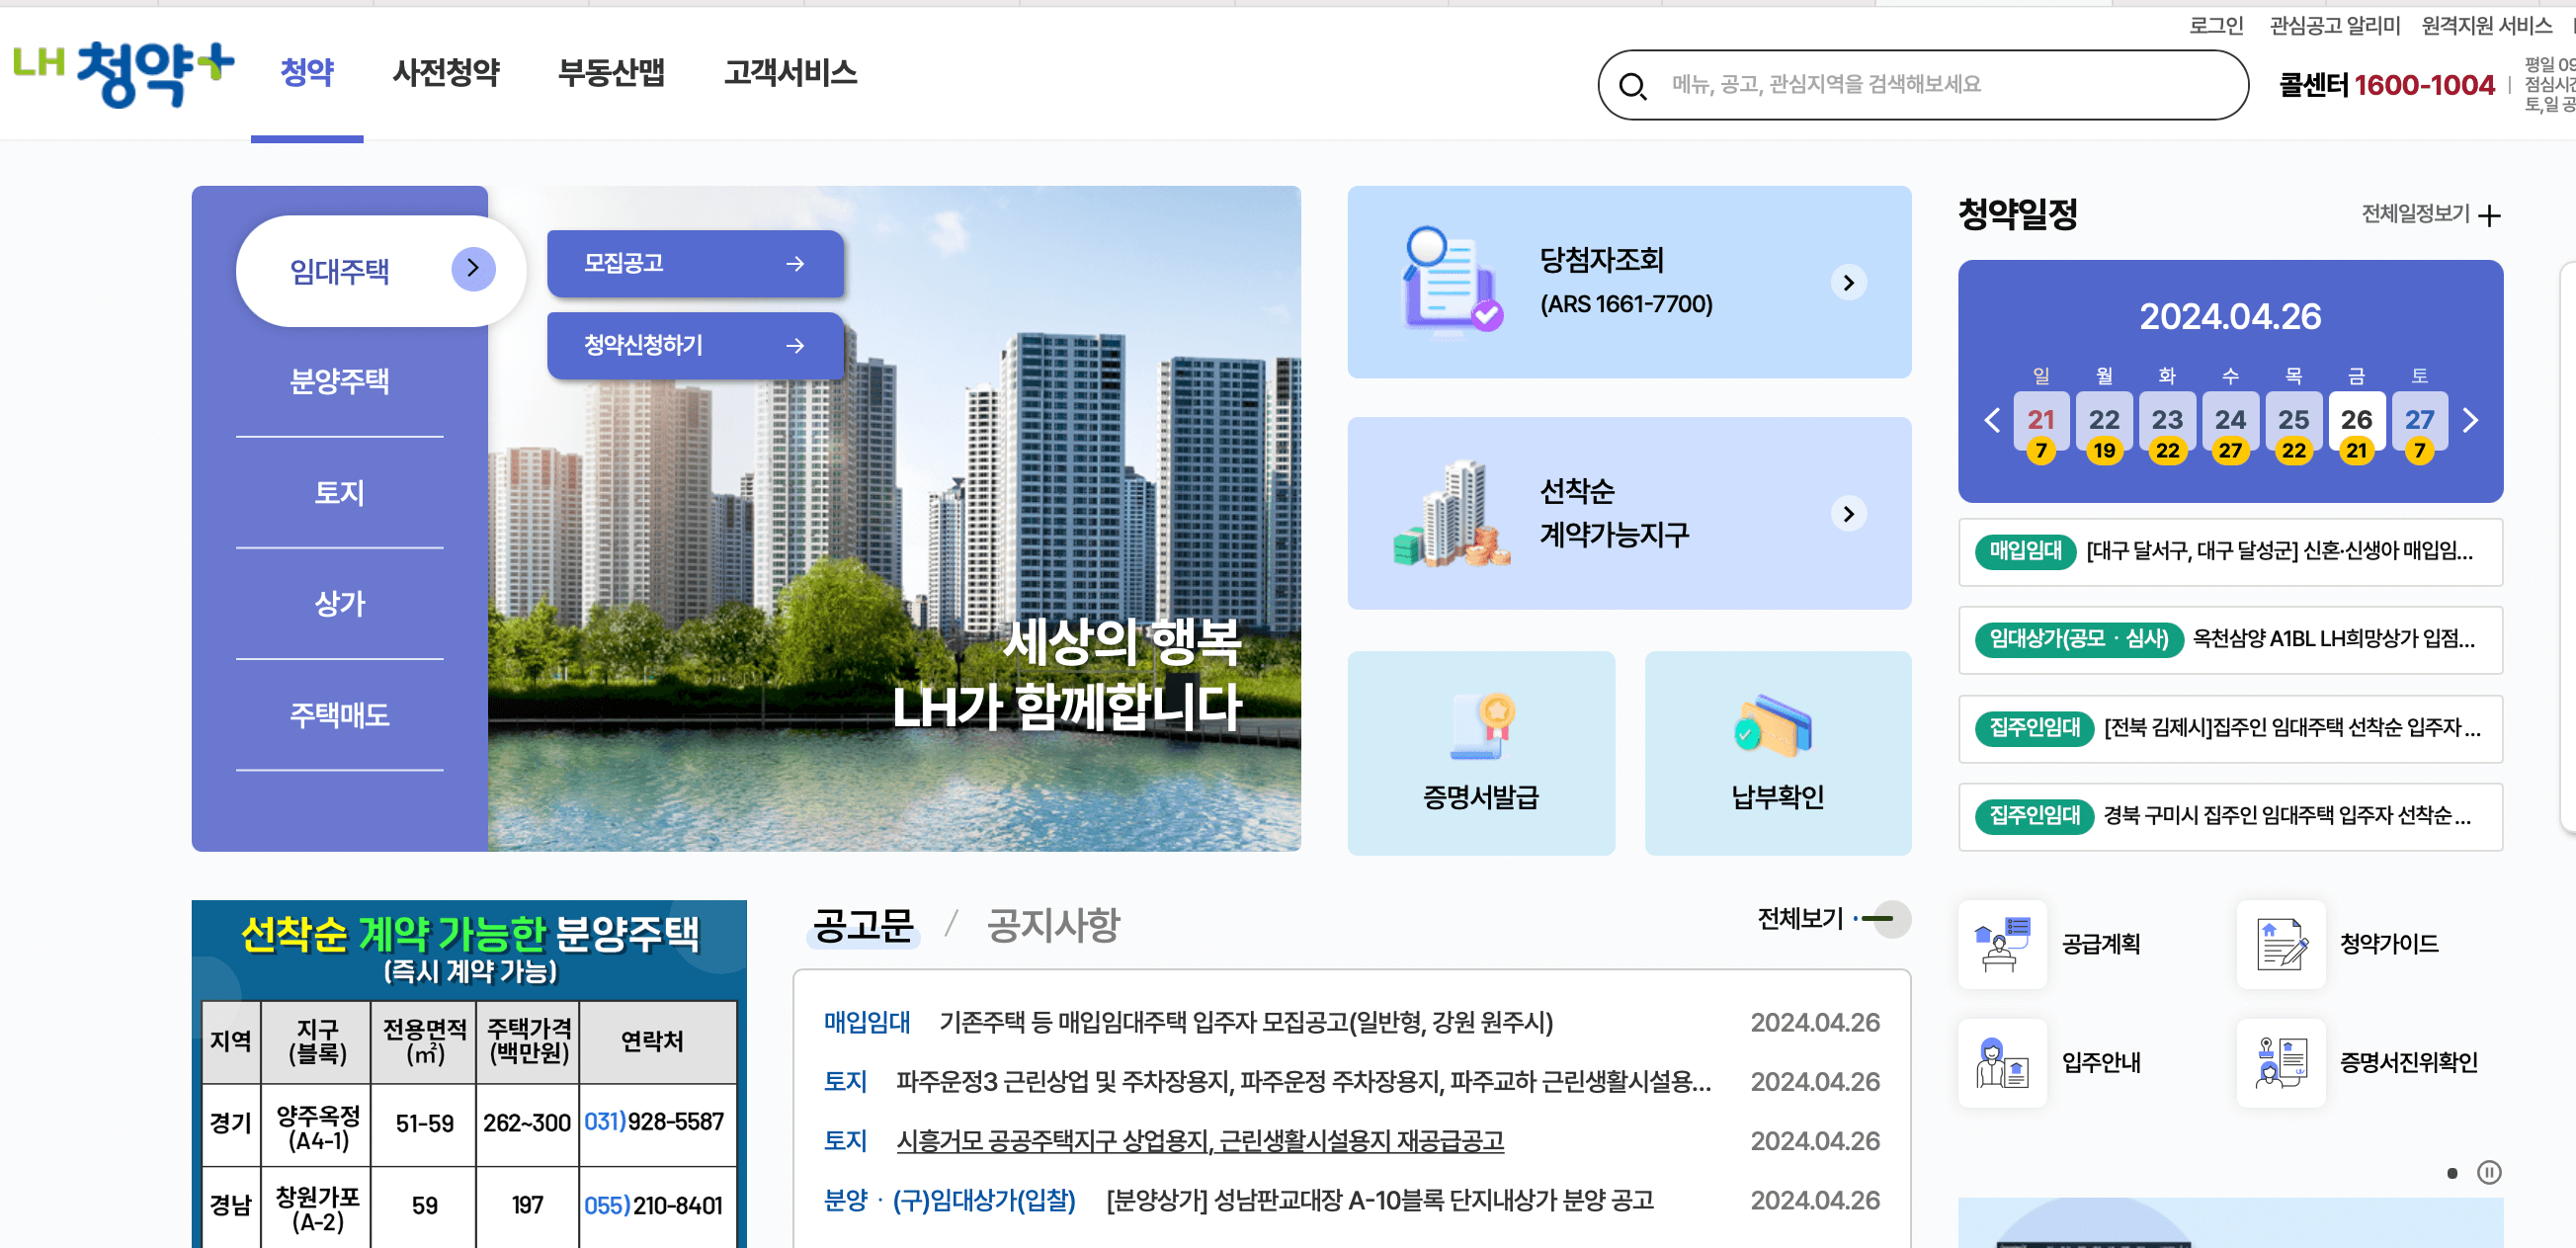Open 당첨자조회 document search icon

pyautogui.click(x=1452, y=281)
